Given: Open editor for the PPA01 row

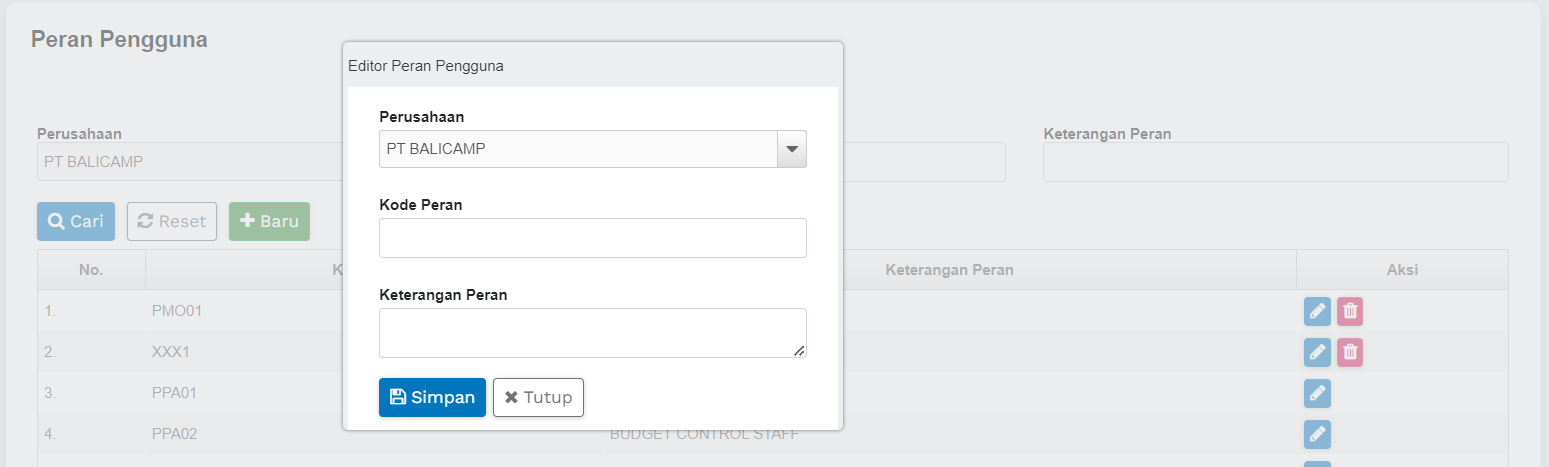Looking at the screenshot, I should pos(1317,394).
